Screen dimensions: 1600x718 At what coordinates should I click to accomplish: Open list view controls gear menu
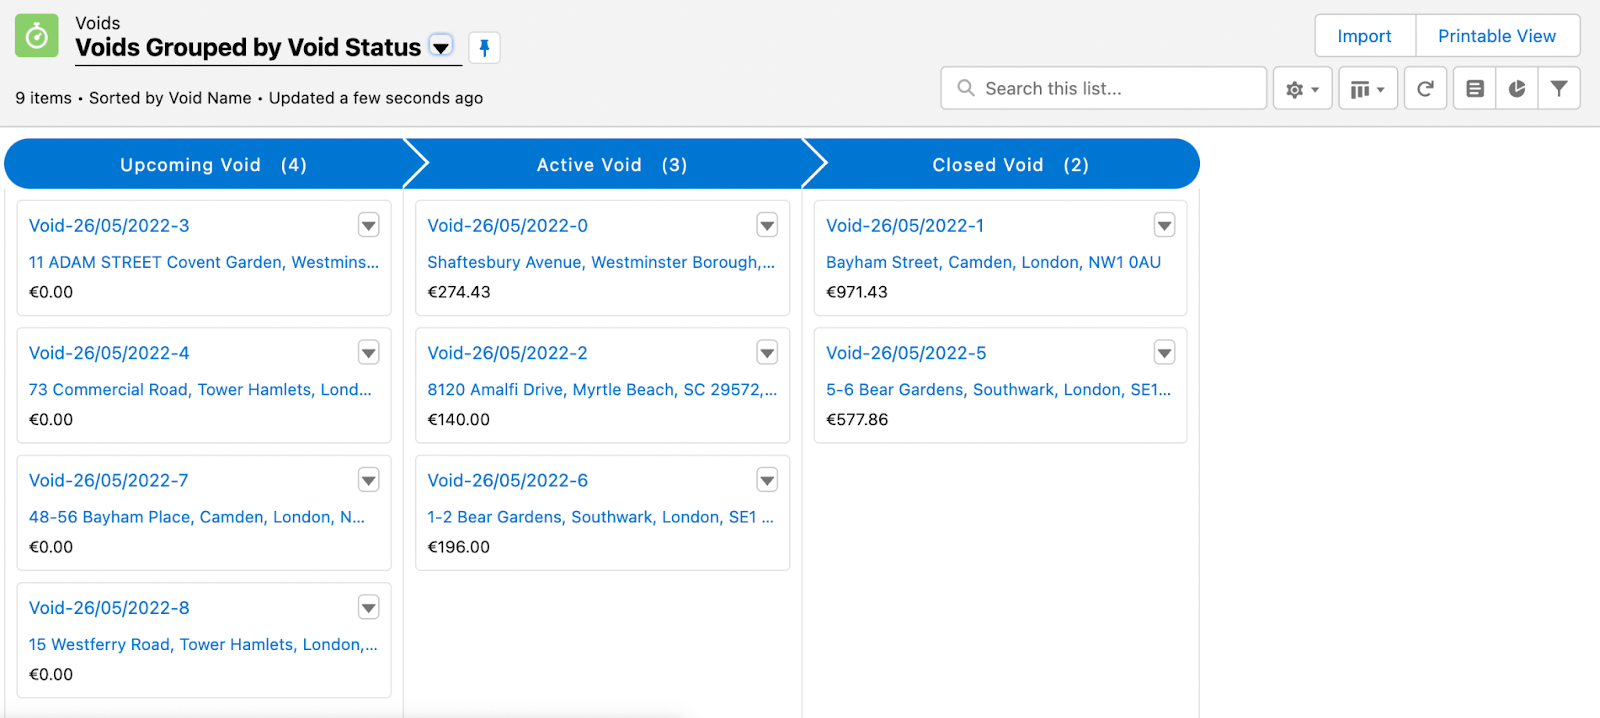point(1302,89)
